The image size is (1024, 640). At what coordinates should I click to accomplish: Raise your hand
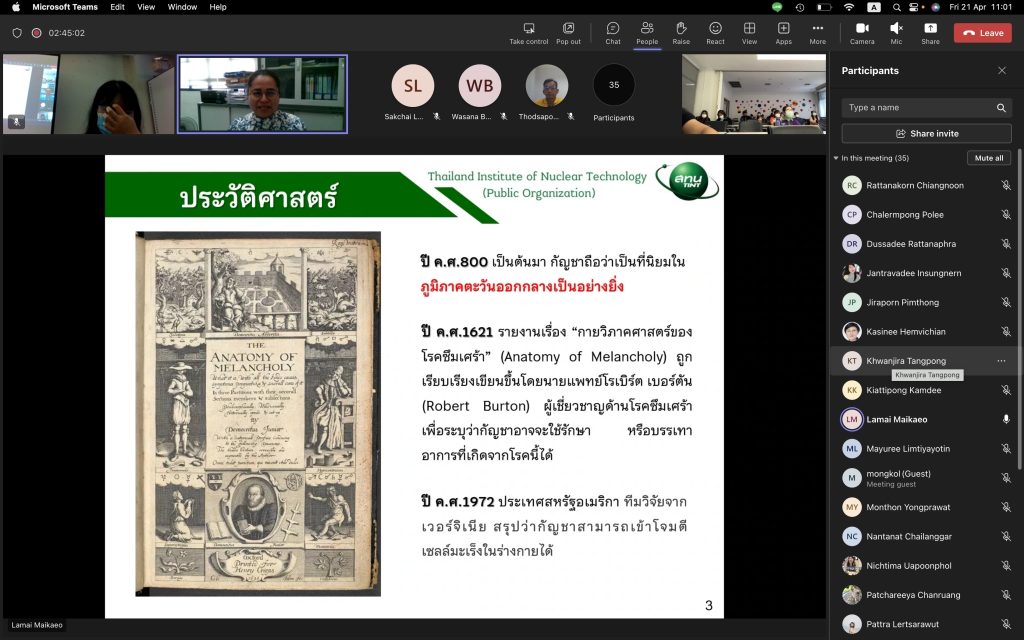click(x=681, y=33)
